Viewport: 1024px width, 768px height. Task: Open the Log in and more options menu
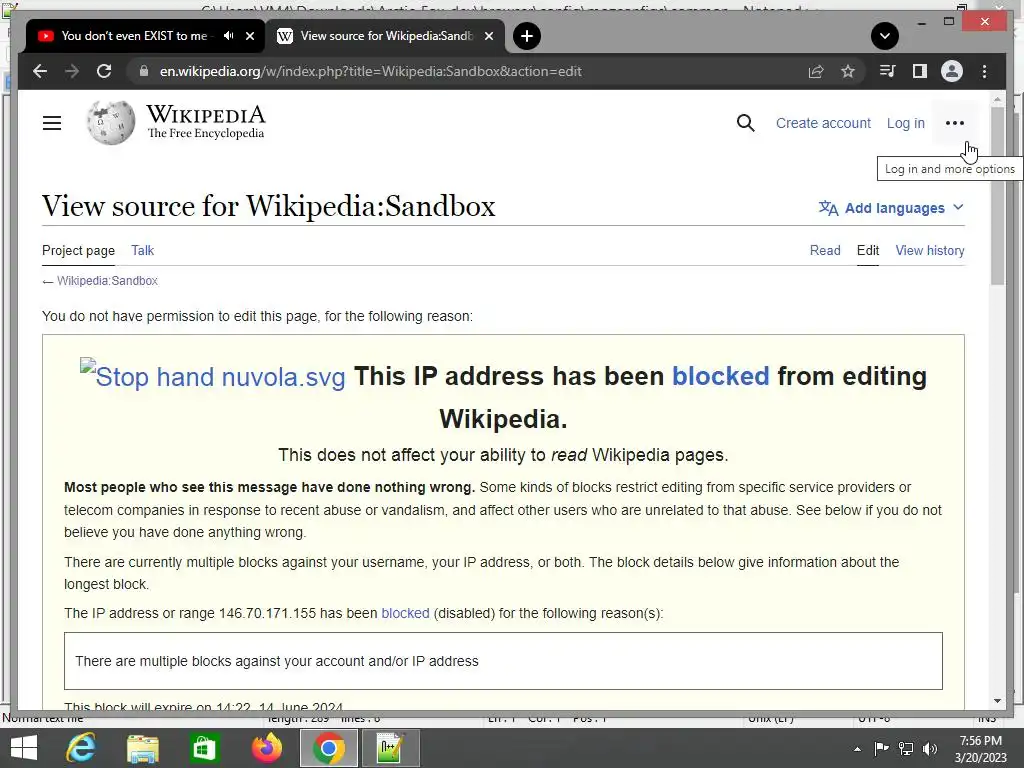[955, 123]
